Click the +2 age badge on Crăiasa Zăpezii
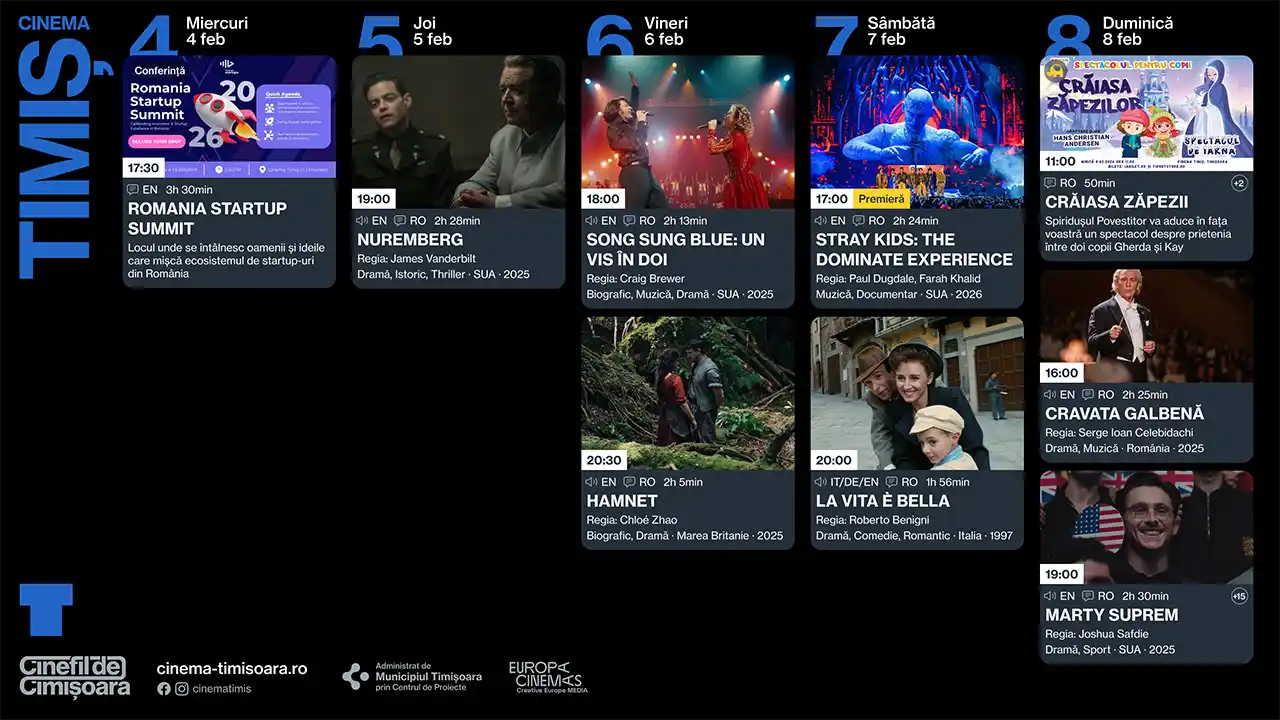 [x=1239, y=183]
